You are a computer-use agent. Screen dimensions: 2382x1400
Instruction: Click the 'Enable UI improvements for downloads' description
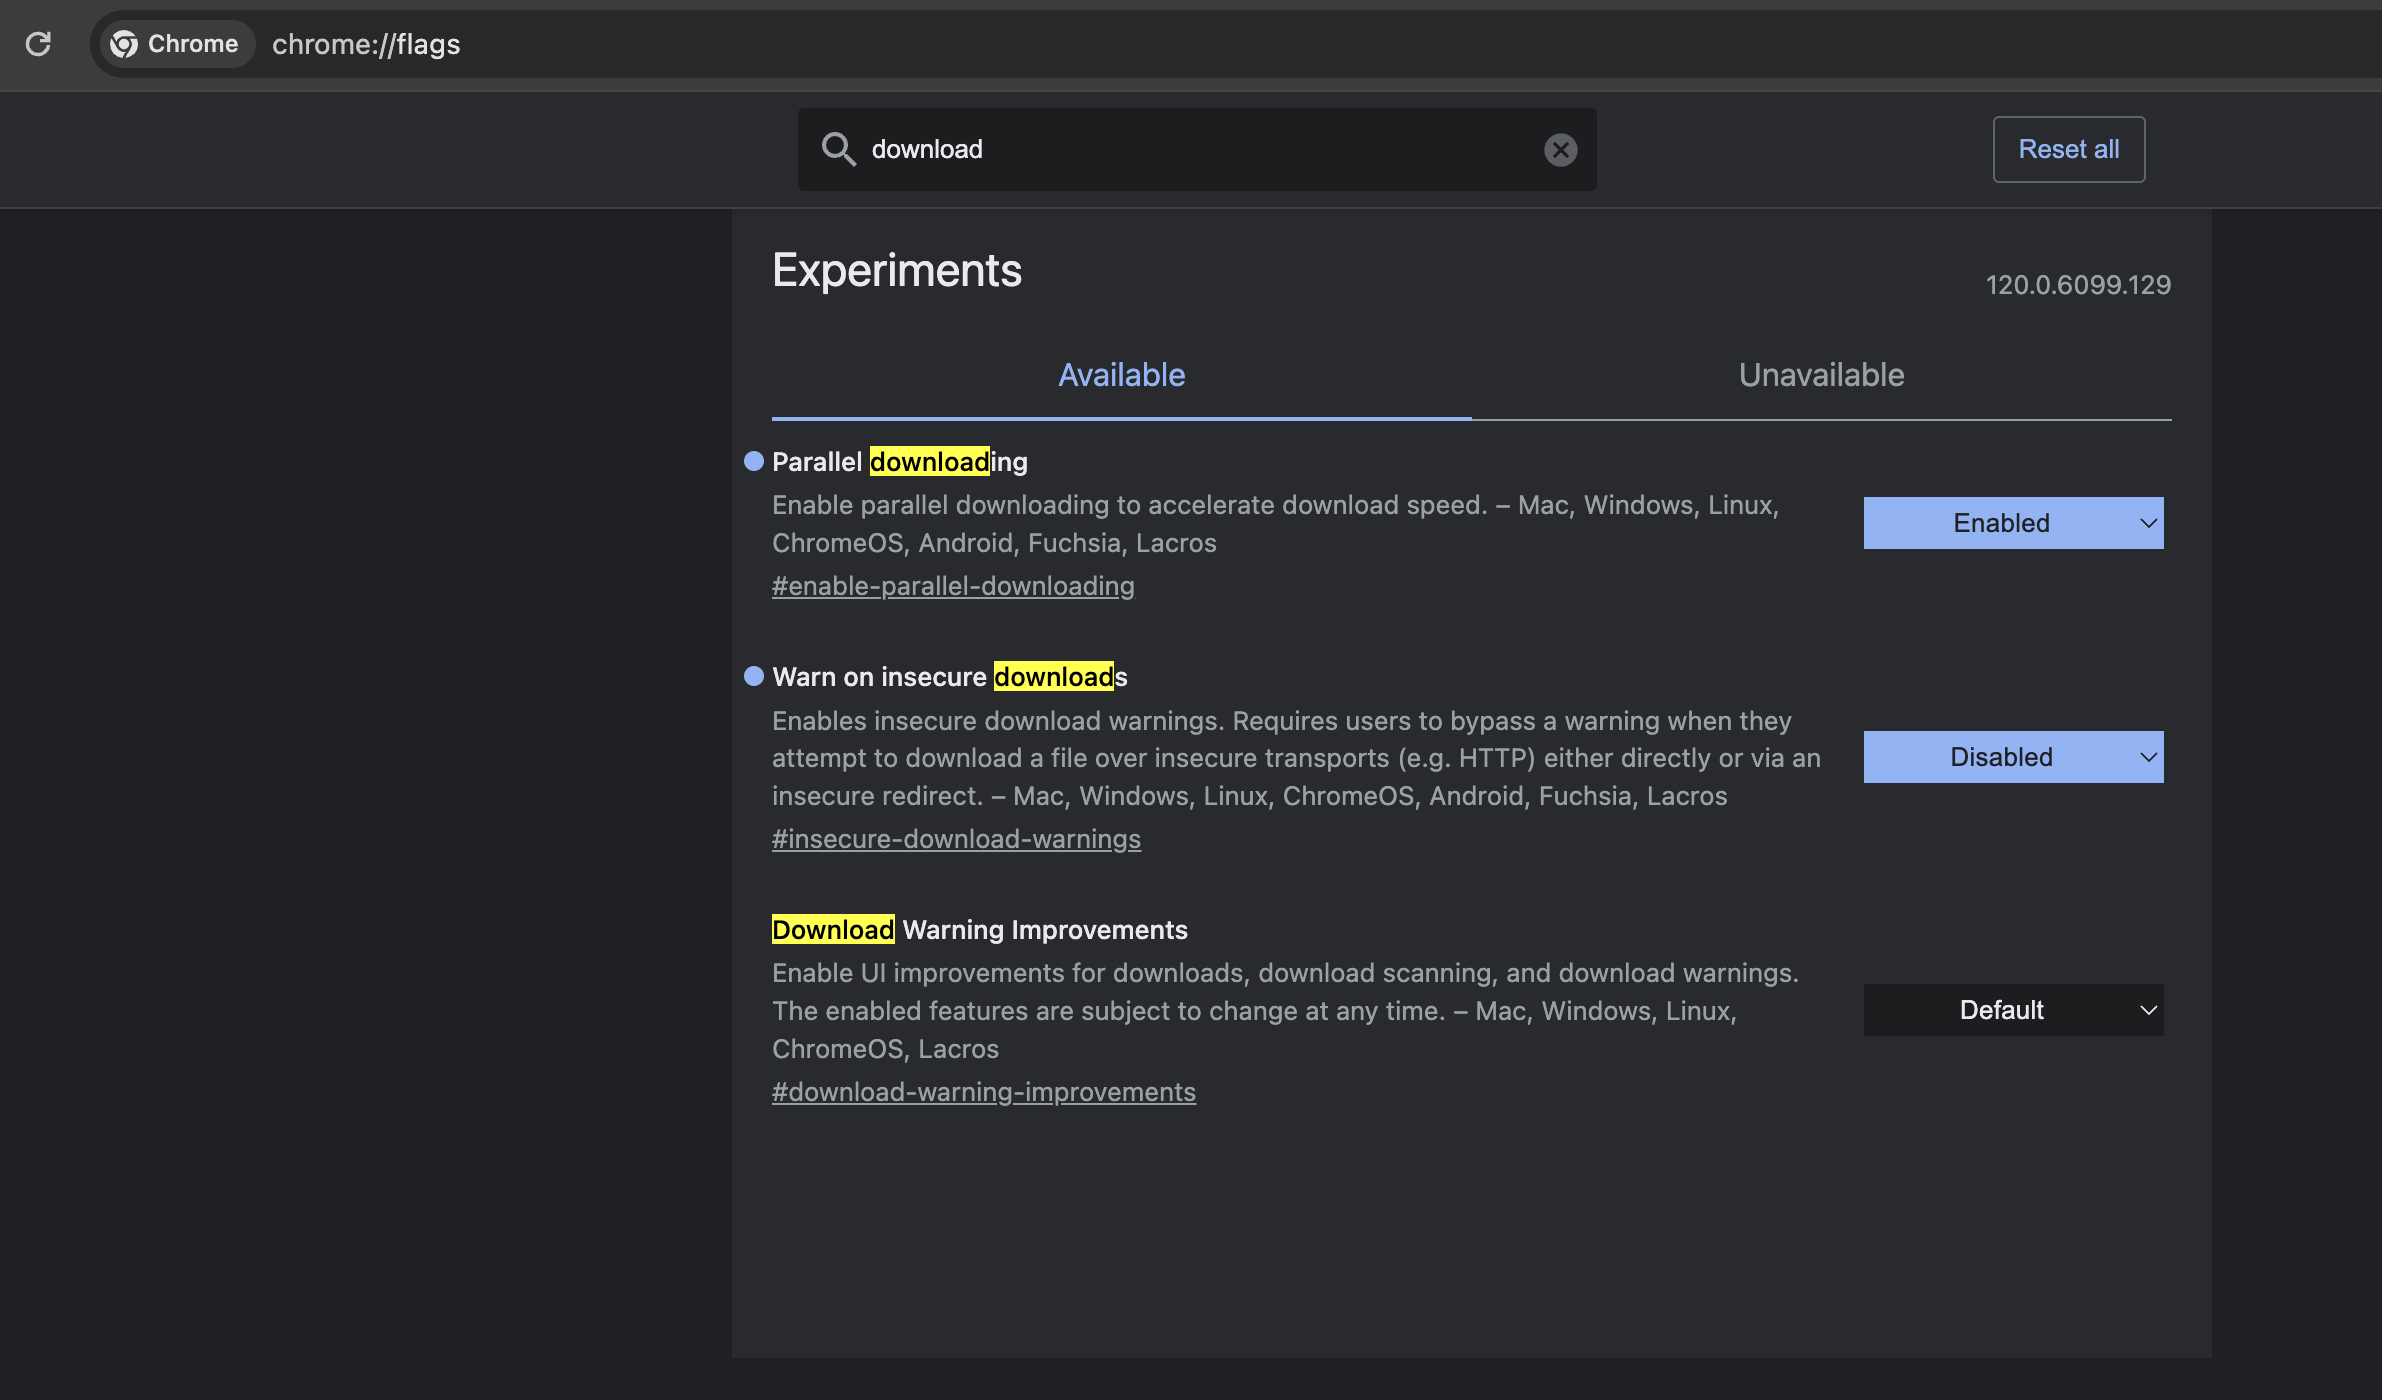1285,1011
